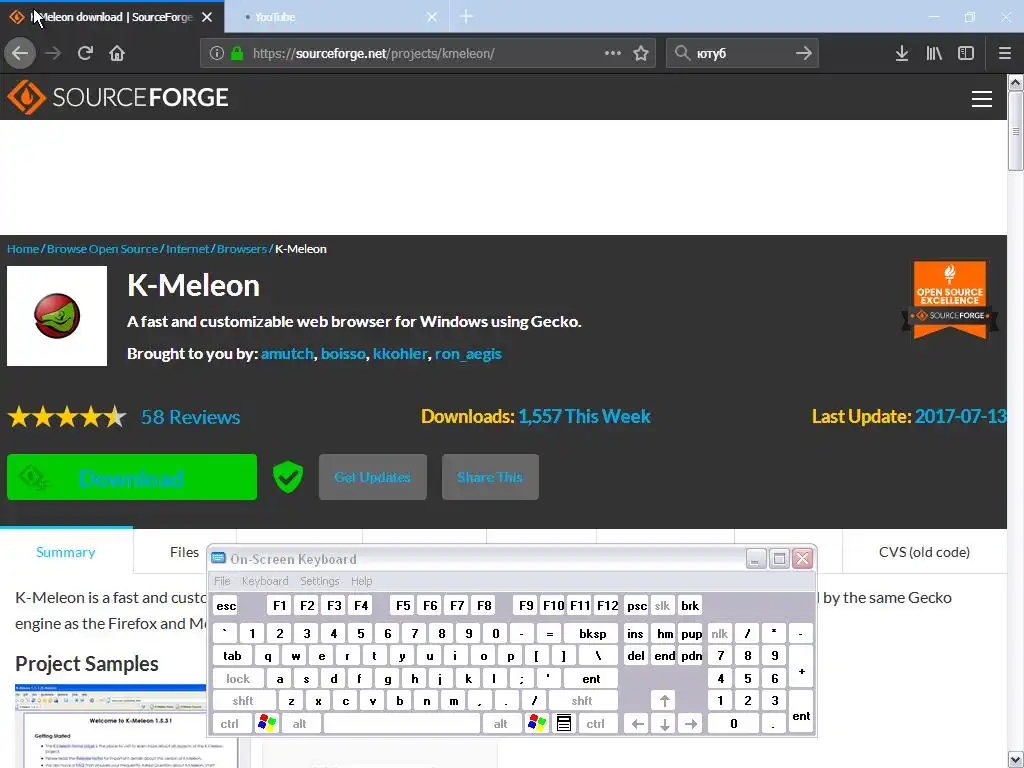Show site information icon in address bar

click(217, 53)
